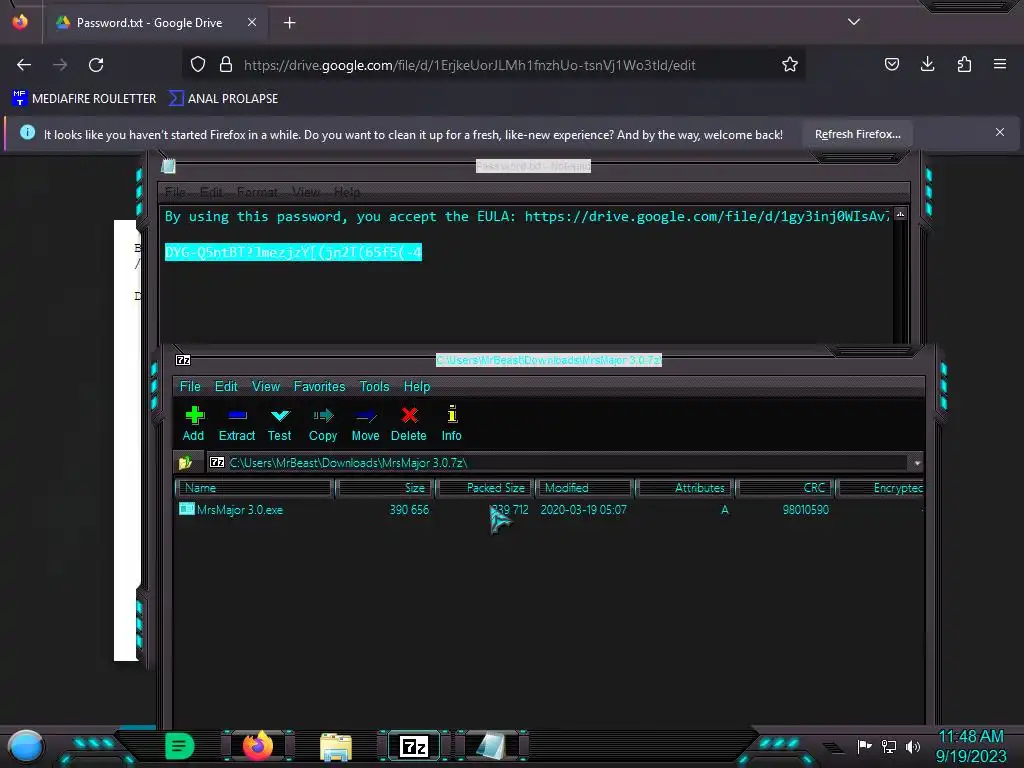Sort by the Encrypted column header

click(880, 488)
